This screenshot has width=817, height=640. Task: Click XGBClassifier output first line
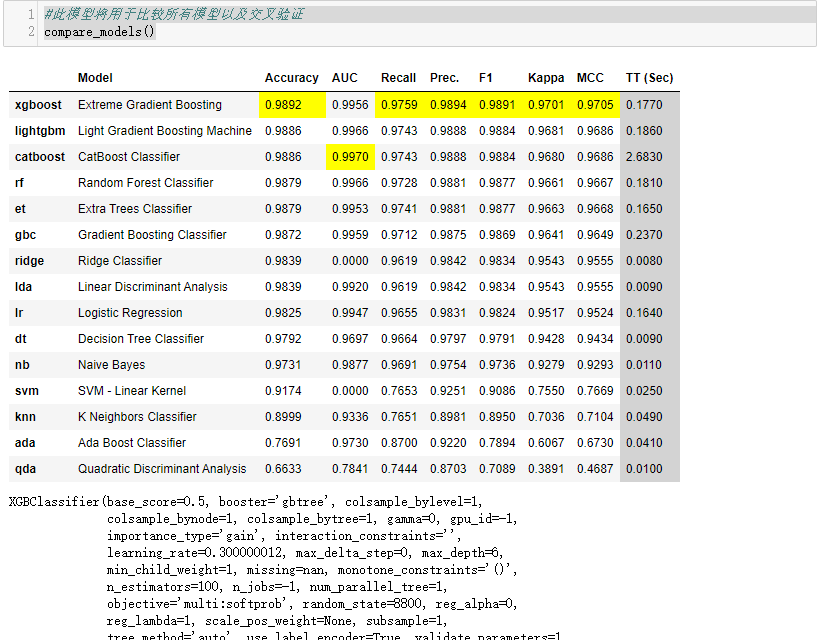coord(245,502)
